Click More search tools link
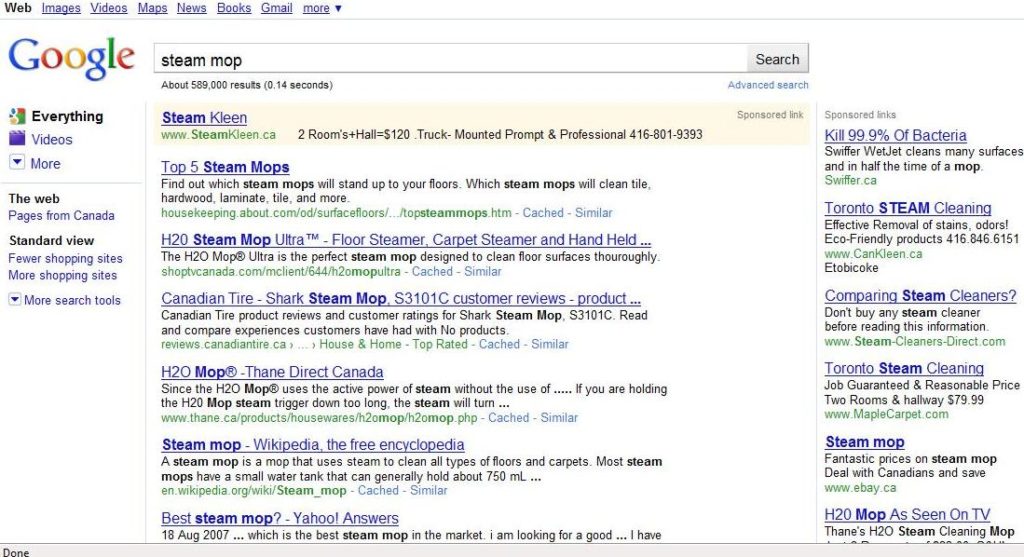Screen dimensions: 1024x557 point(72,300)
